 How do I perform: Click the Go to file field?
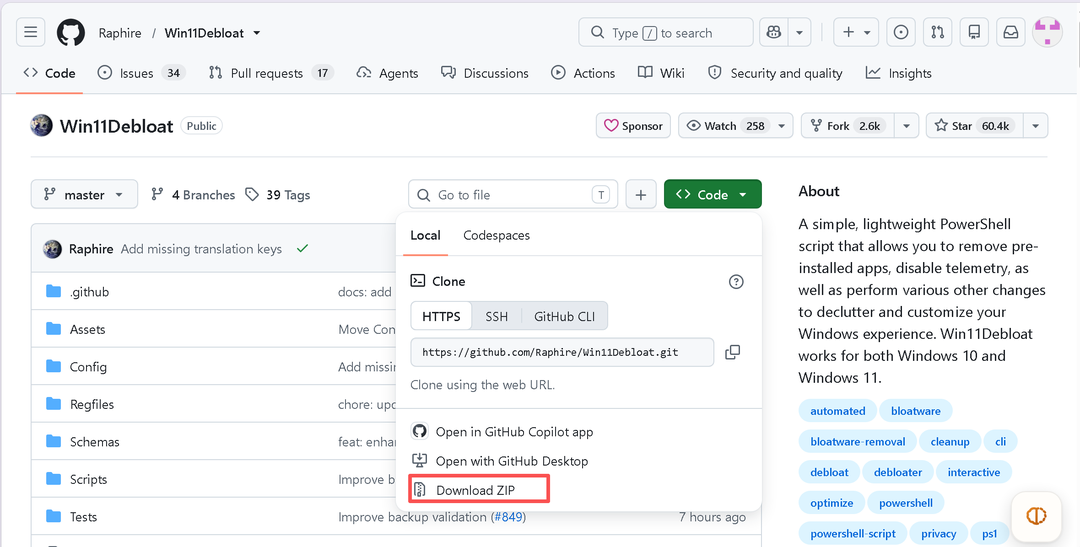coord(513,194)
